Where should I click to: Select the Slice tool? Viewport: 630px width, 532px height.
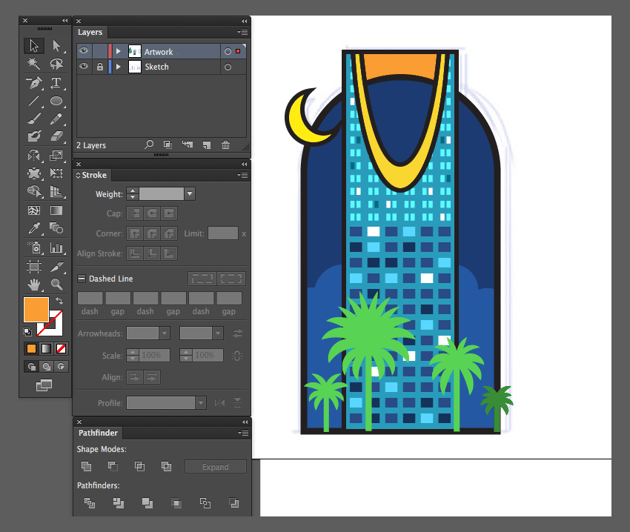56,266
